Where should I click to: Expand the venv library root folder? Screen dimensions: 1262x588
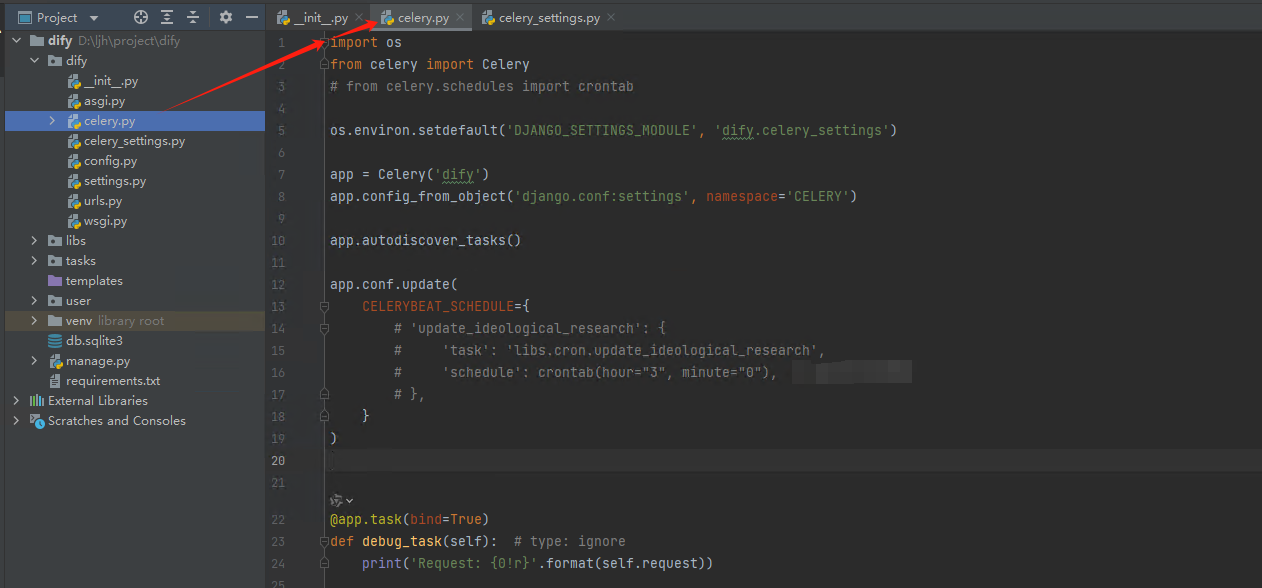tap(34, 321)
